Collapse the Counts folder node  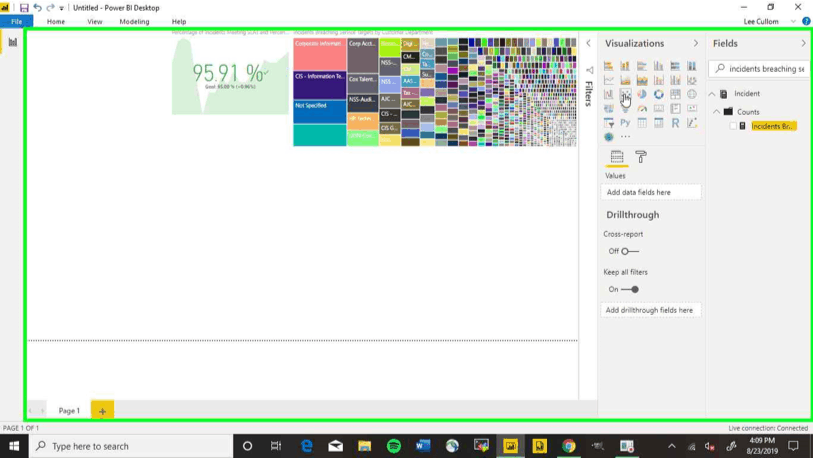tap(716, 112)
